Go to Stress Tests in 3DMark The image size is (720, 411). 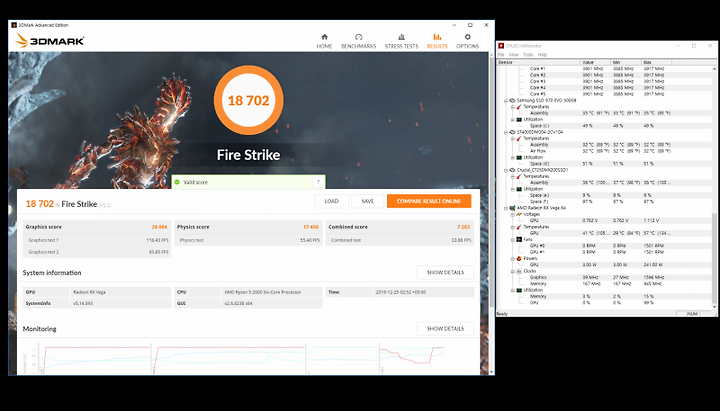401,41
